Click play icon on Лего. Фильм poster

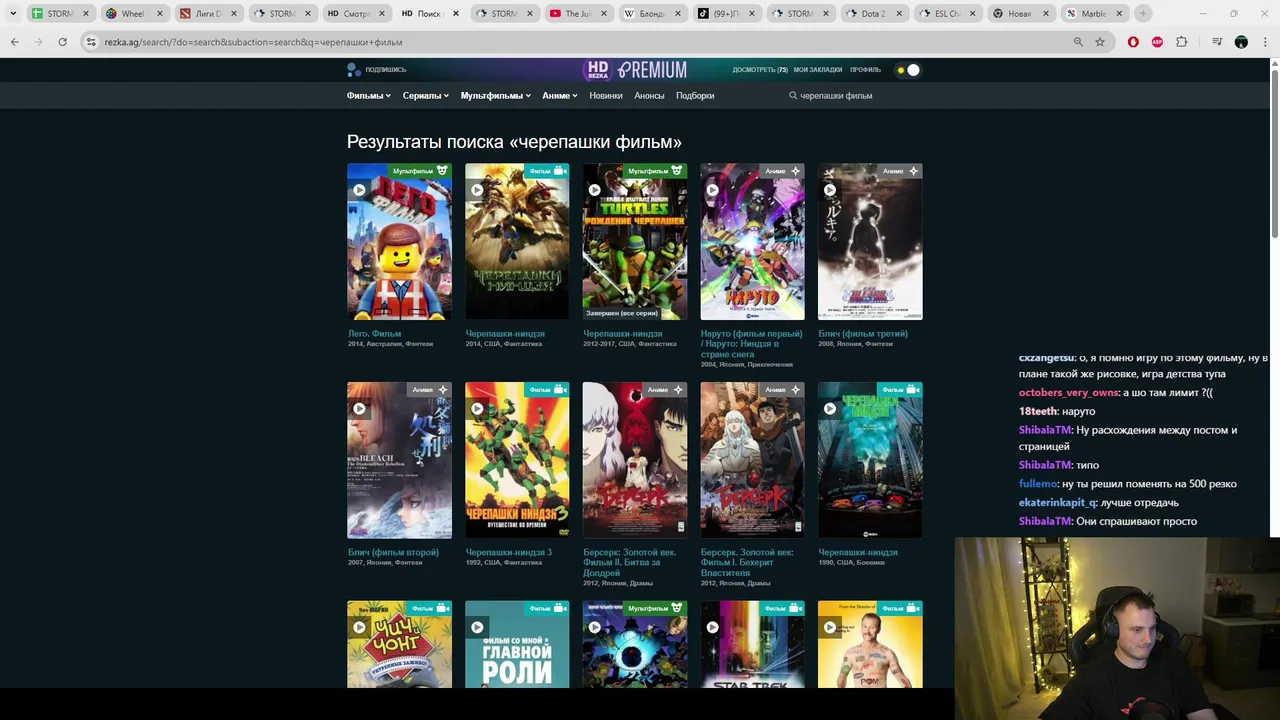pyautogui.click(x=359, y=190)
